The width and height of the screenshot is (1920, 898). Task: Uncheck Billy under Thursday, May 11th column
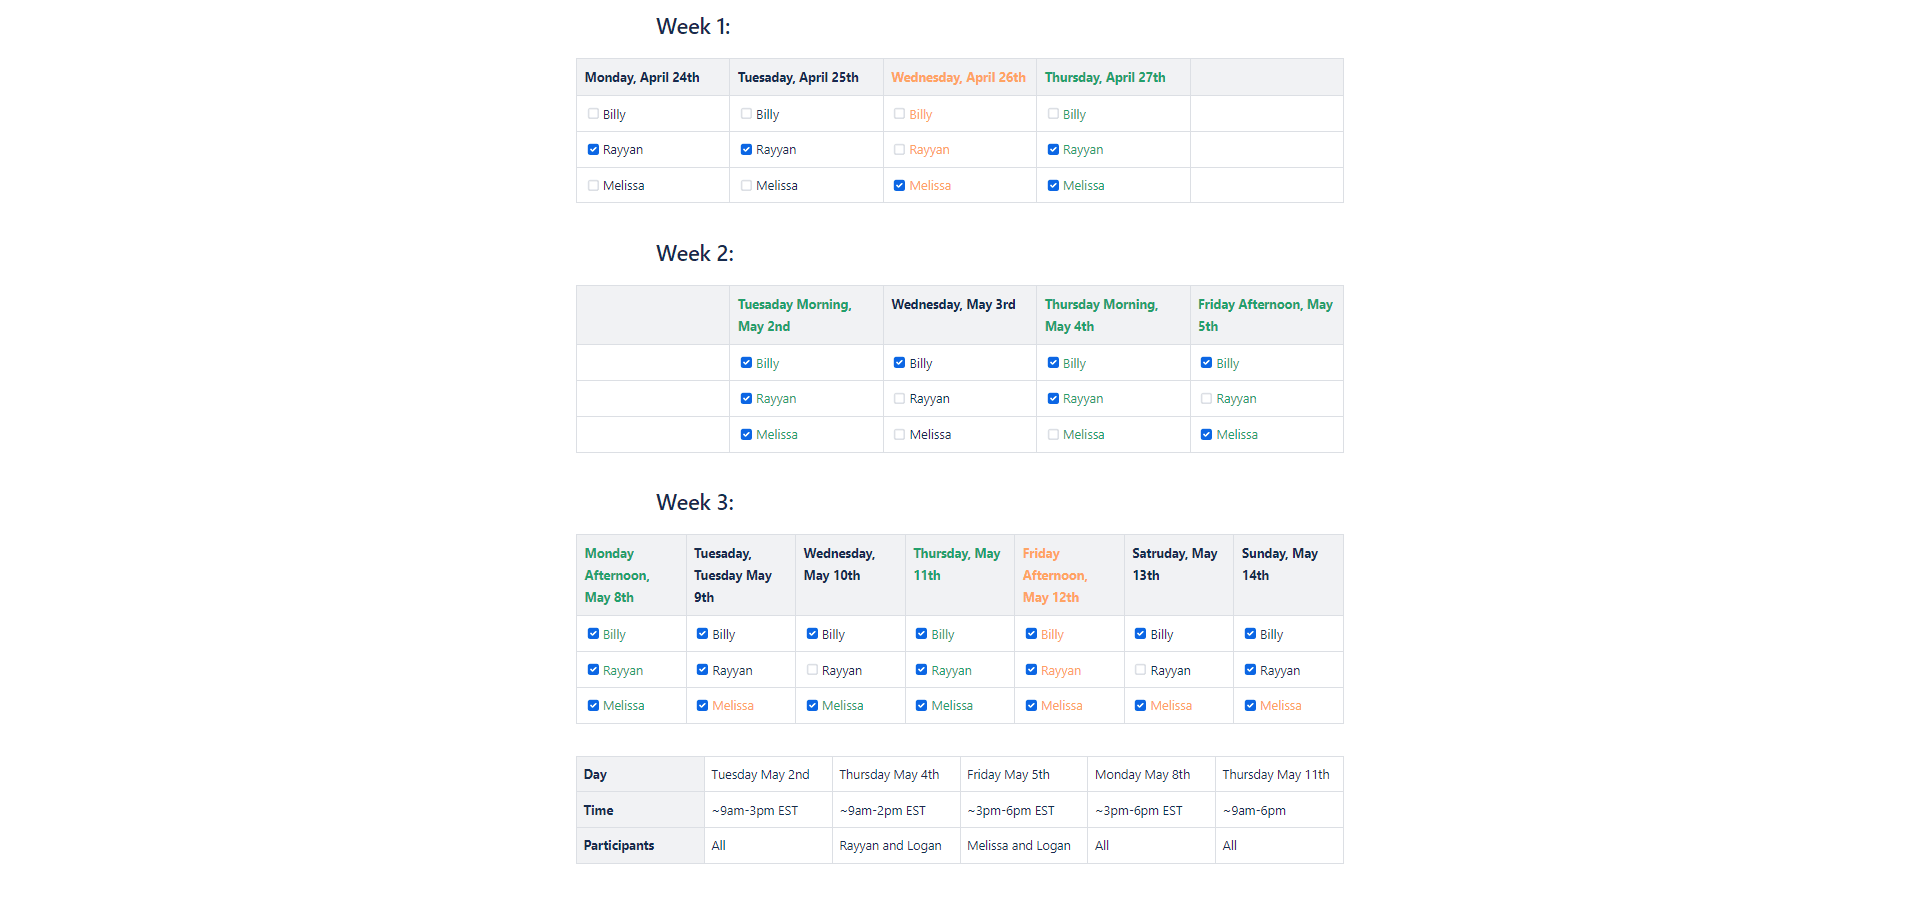coord(921,634)
